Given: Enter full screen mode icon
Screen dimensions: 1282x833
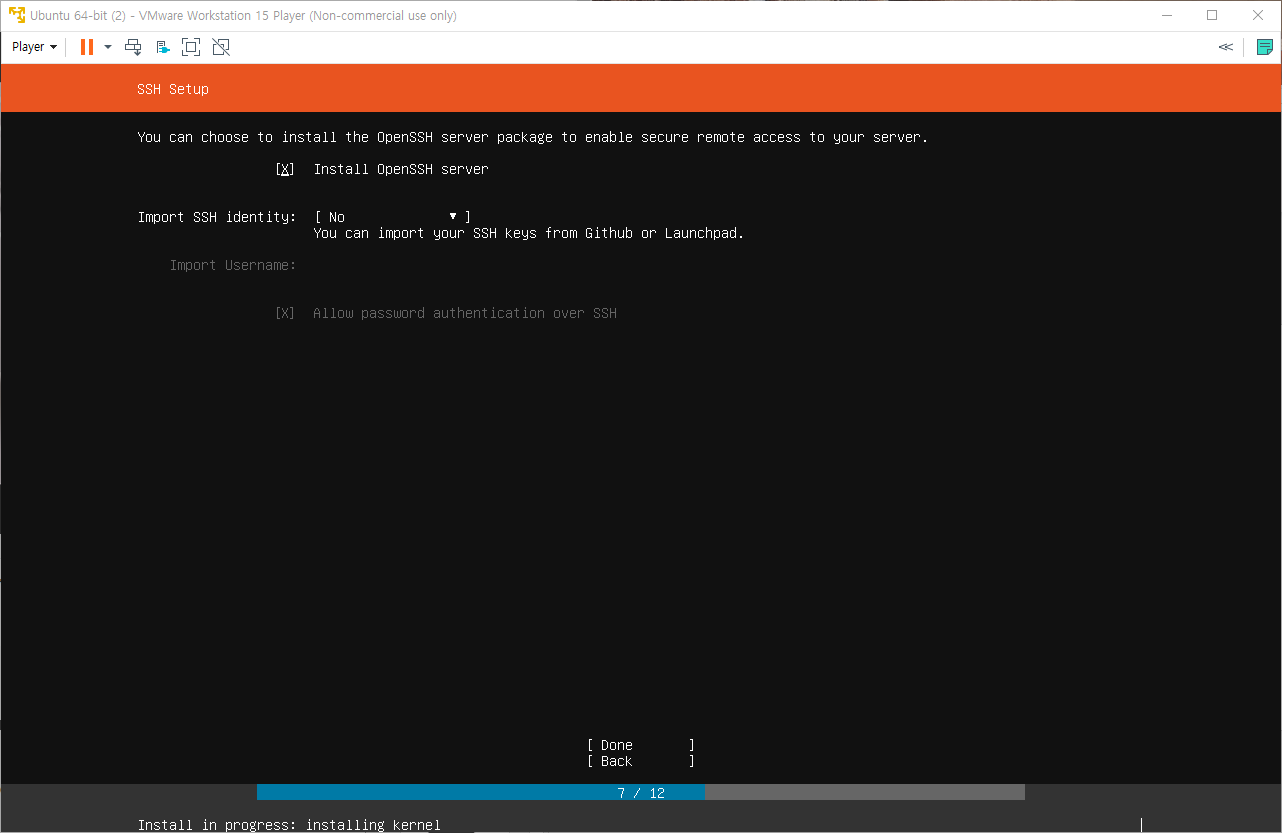Looking at the screenshot, I should 191,47.
